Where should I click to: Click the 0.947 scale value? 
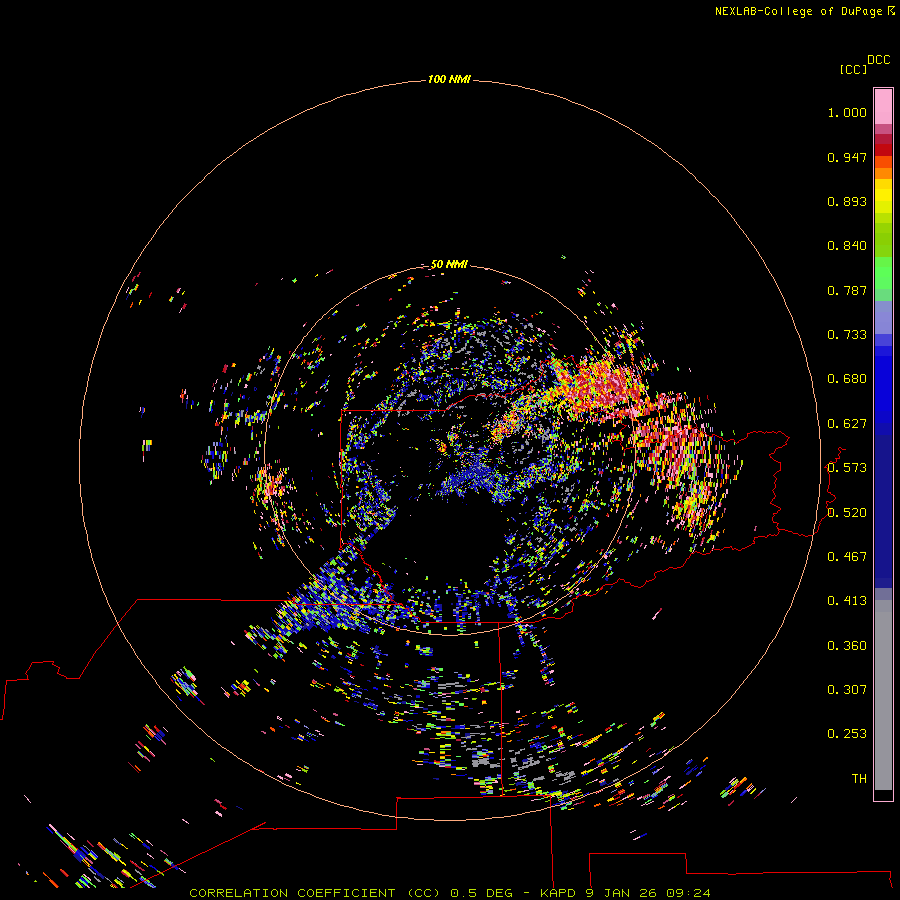pyautogui.click(x=847, y=157)
